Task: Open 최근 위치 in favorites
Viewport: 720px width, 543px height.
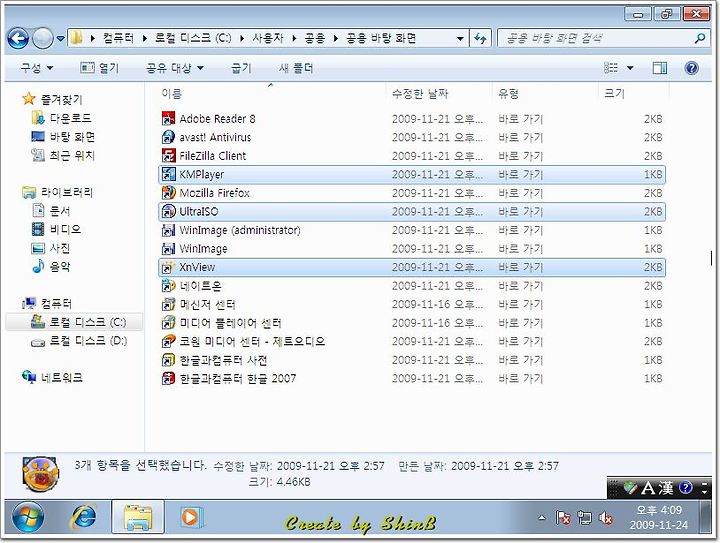Action: [x=63, y=155]
